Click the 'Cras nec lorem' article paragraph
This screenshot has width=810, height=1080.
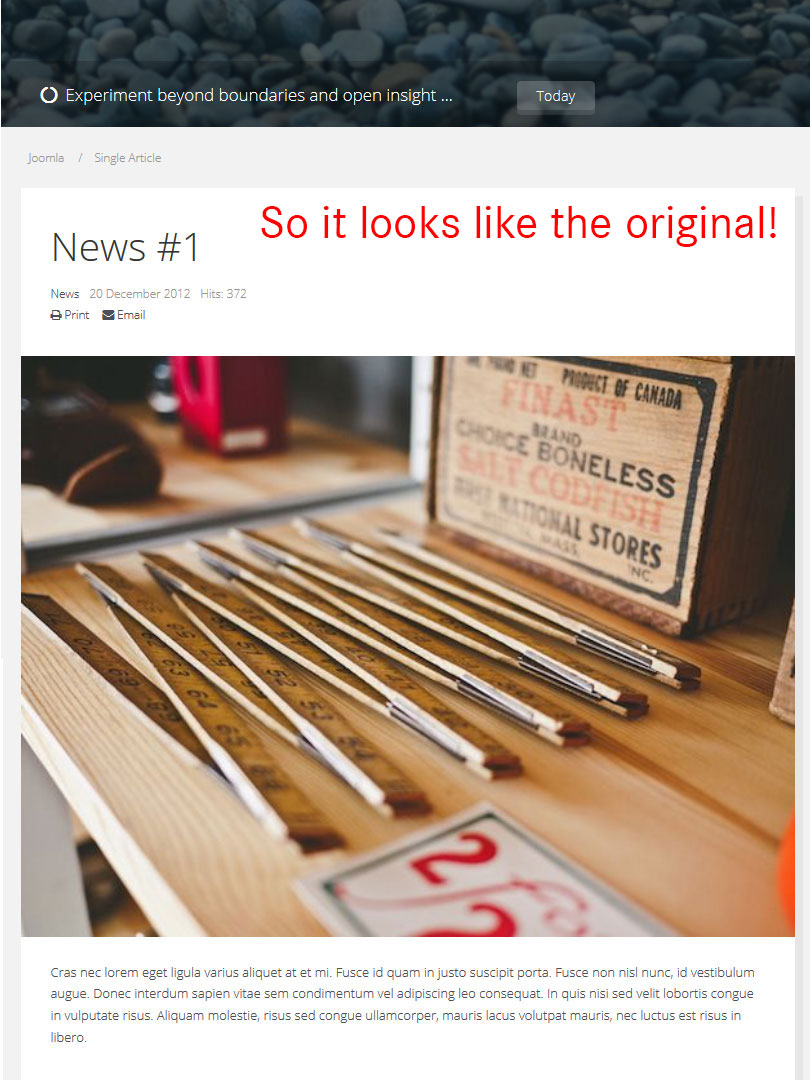[x=403, y=1004]
